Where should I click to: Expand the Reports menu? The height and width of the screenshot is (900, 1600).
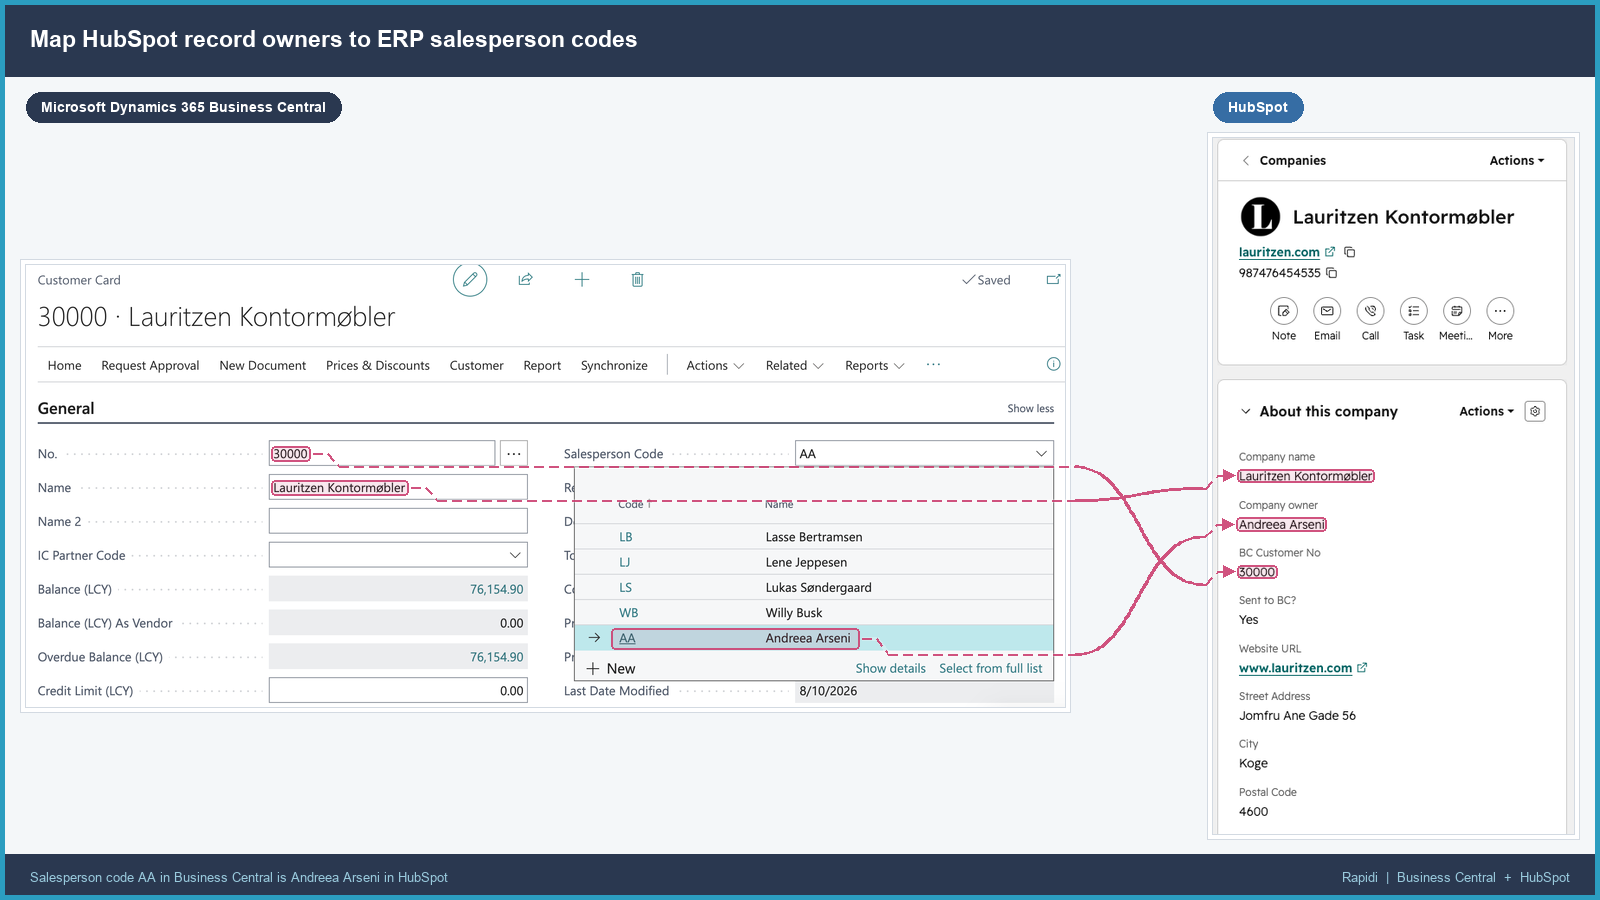pyautogui.click(x=875, y=366)
